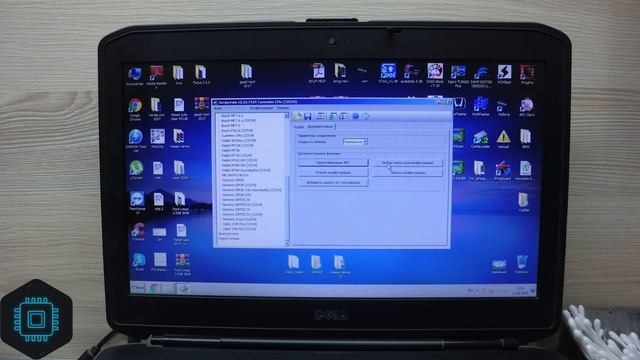Click the clock in the system tray
Viewport: 640px width, 360px height.
point(520,290)
